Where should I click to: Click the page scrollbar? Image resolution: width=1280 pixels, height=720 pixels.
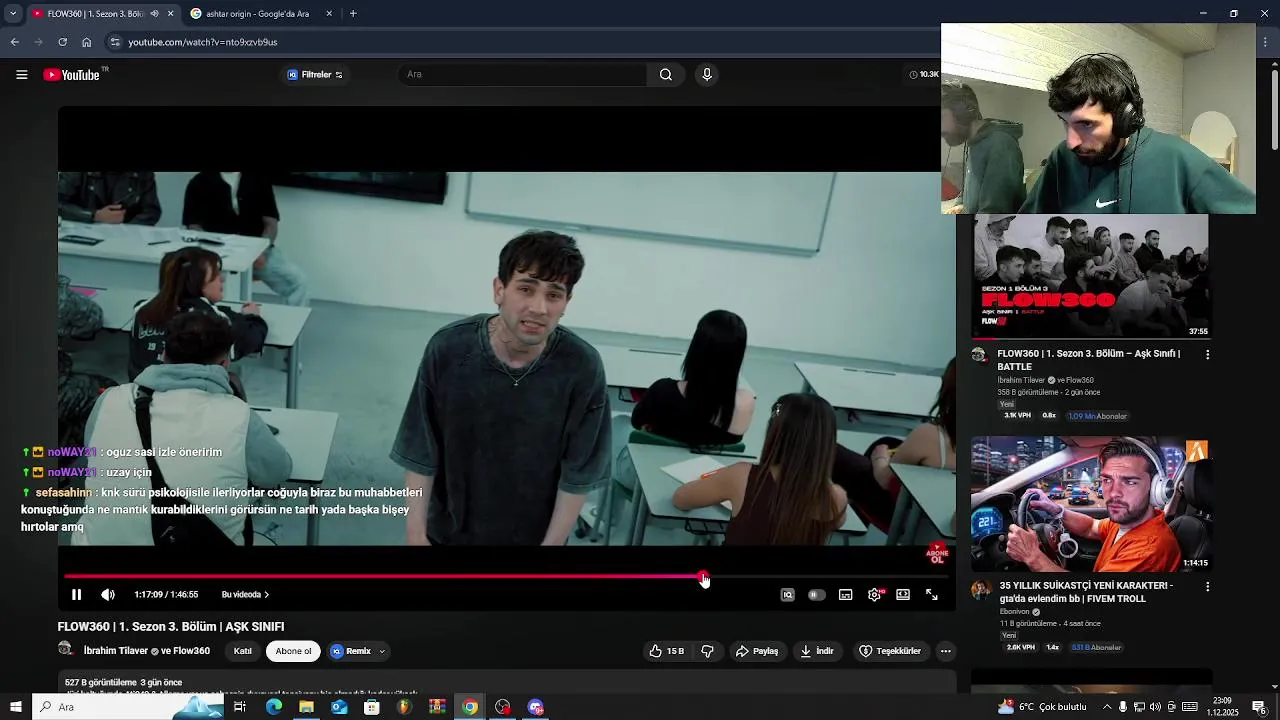(1274, 110)
